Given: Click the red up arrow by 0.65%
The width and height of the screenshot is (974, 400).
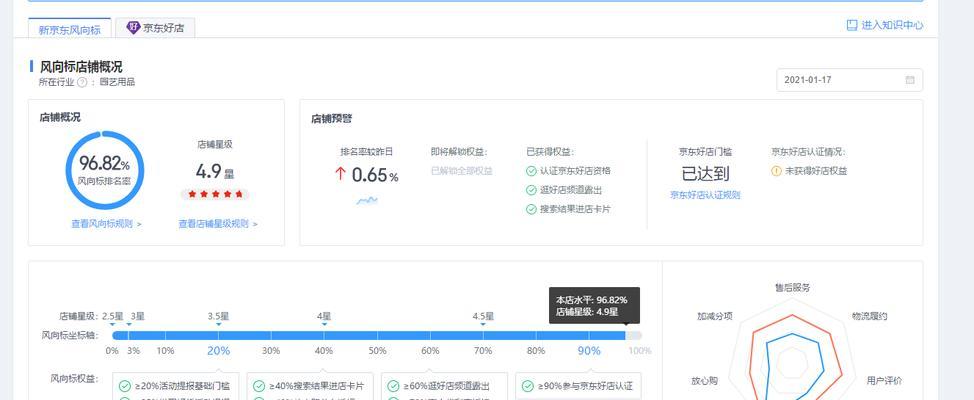Looking at the screenshot, I should coord(340,175).
